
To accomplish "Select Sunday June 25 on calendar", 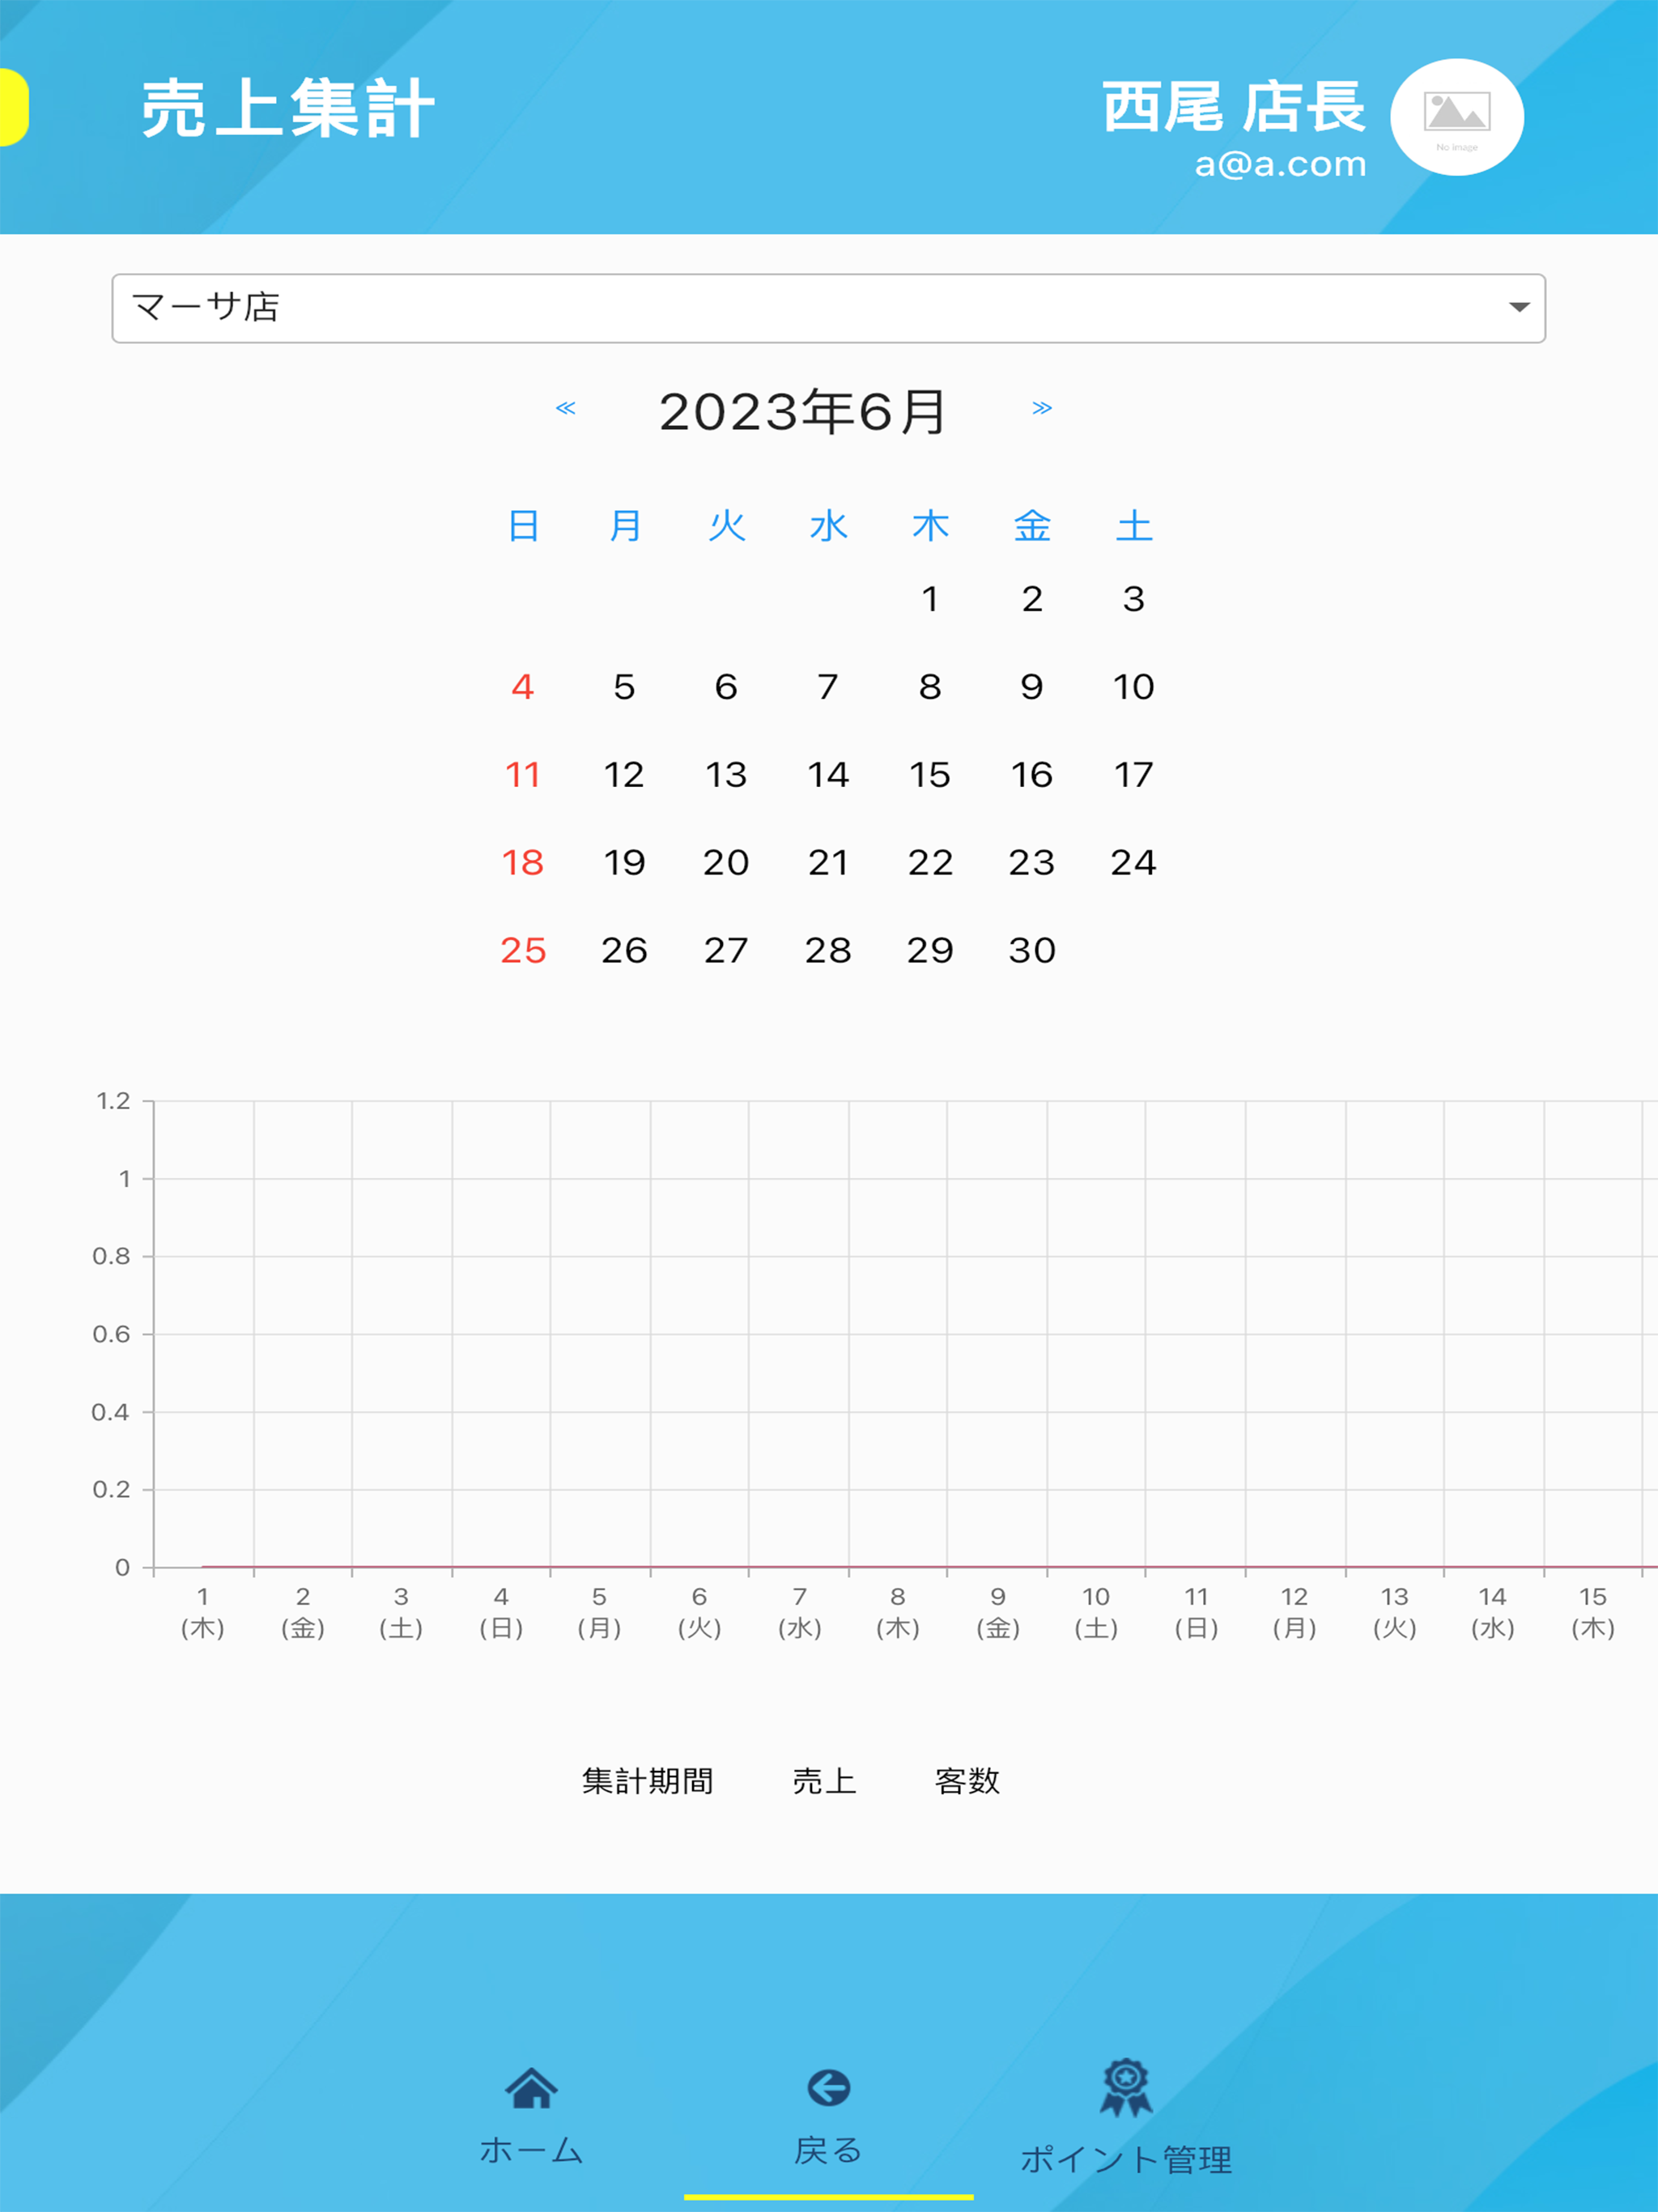I will tap(523, 951).
